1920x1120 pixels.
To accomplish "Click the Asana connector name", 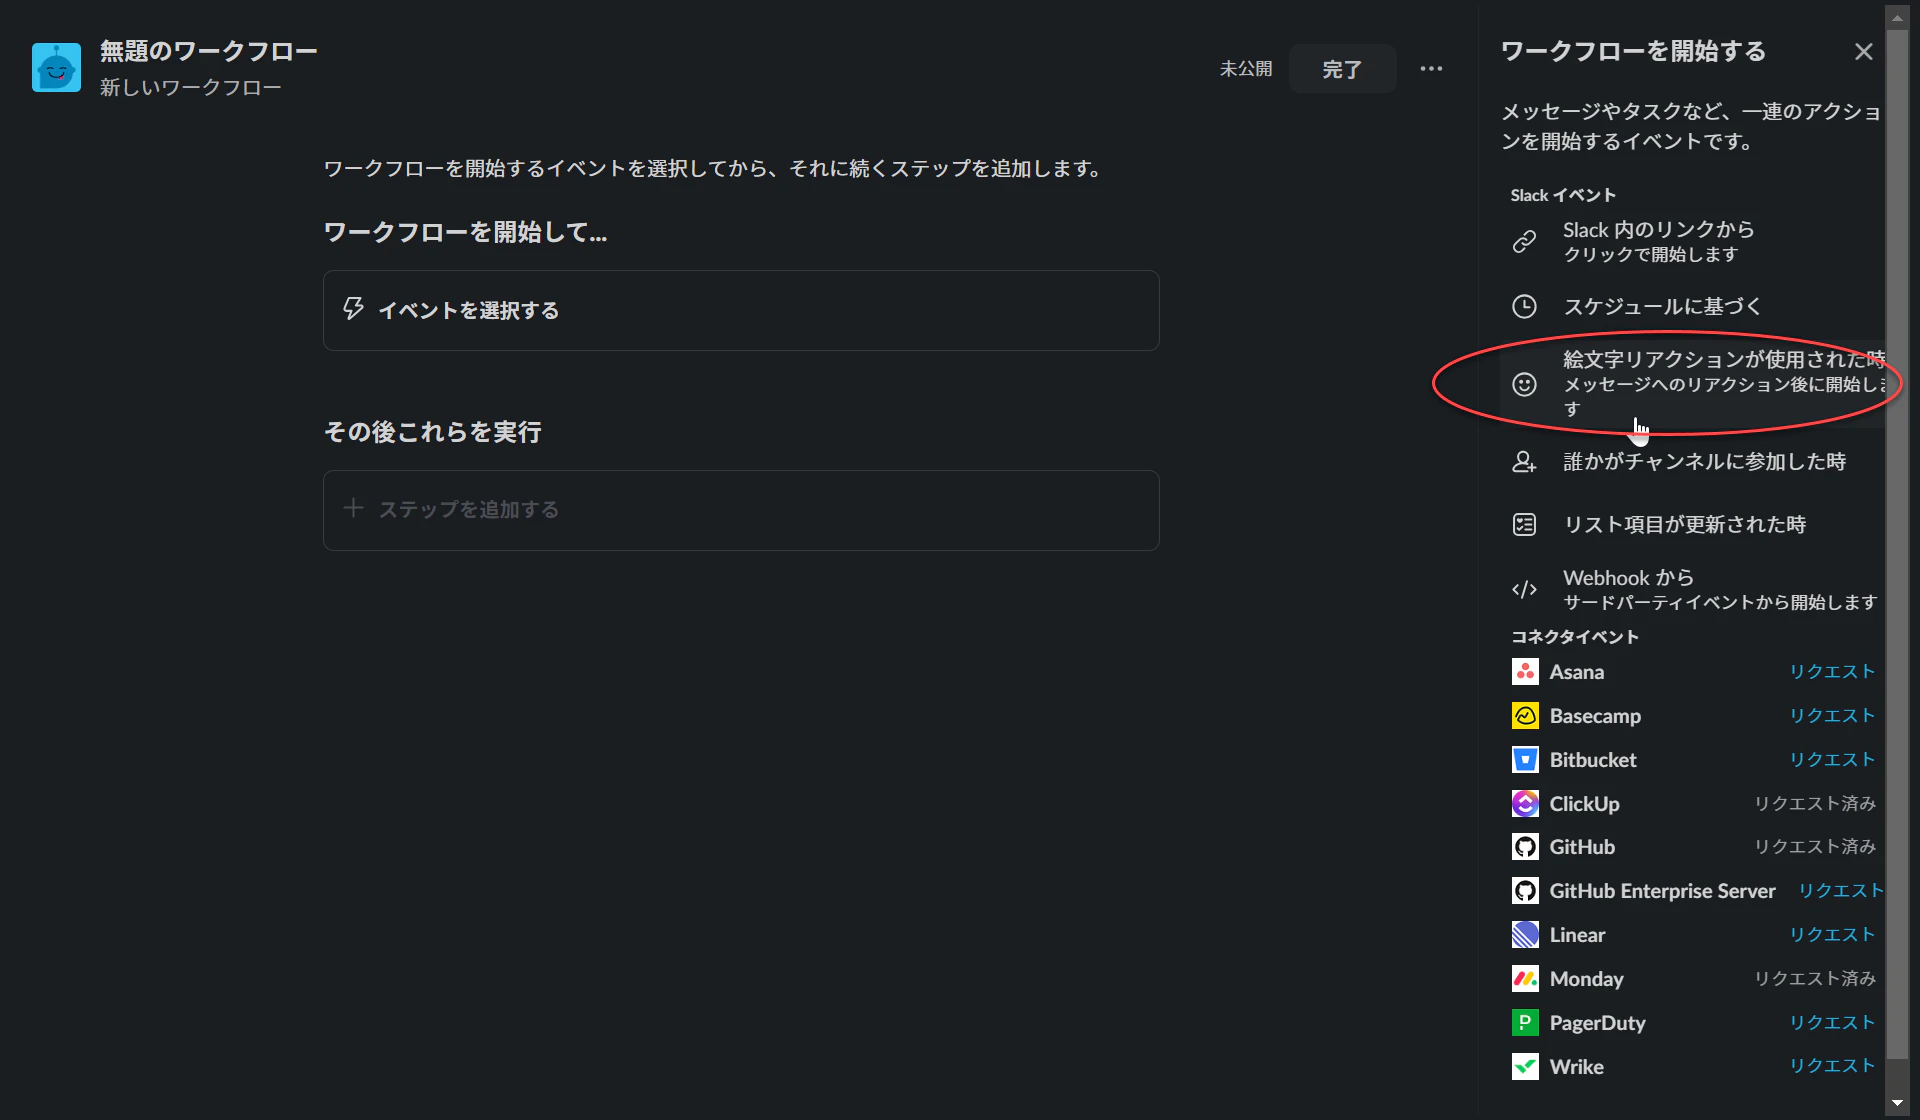I will pyautogui.click(x=1577, y=672).
